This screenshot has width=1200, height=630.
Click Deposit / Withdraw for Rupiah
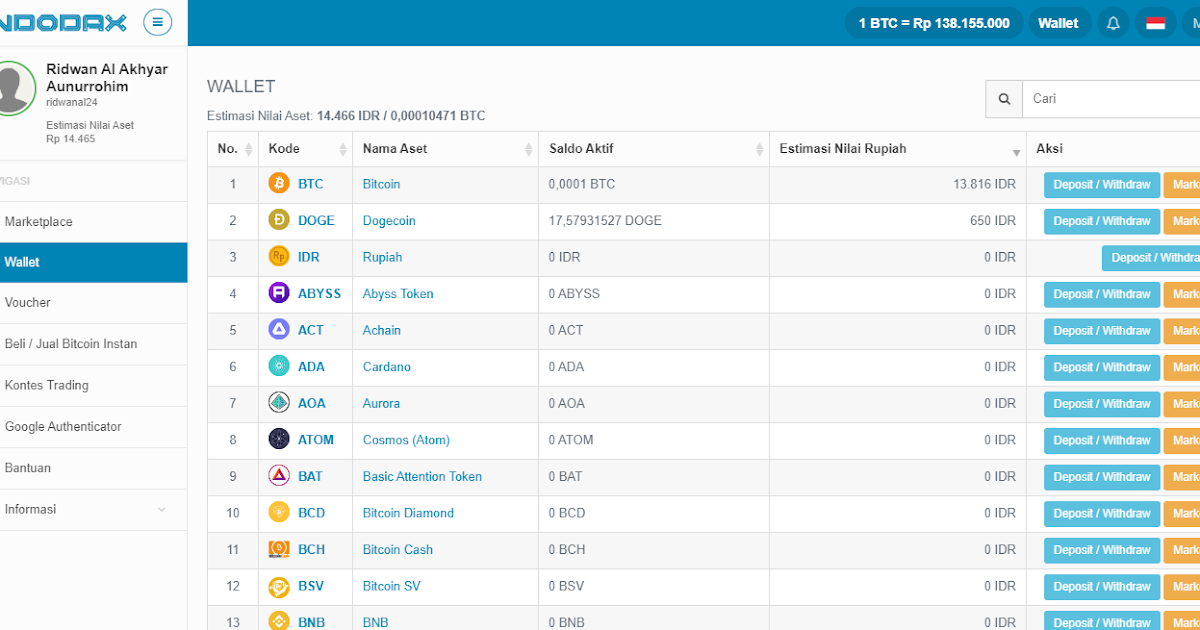point(1151,258)
